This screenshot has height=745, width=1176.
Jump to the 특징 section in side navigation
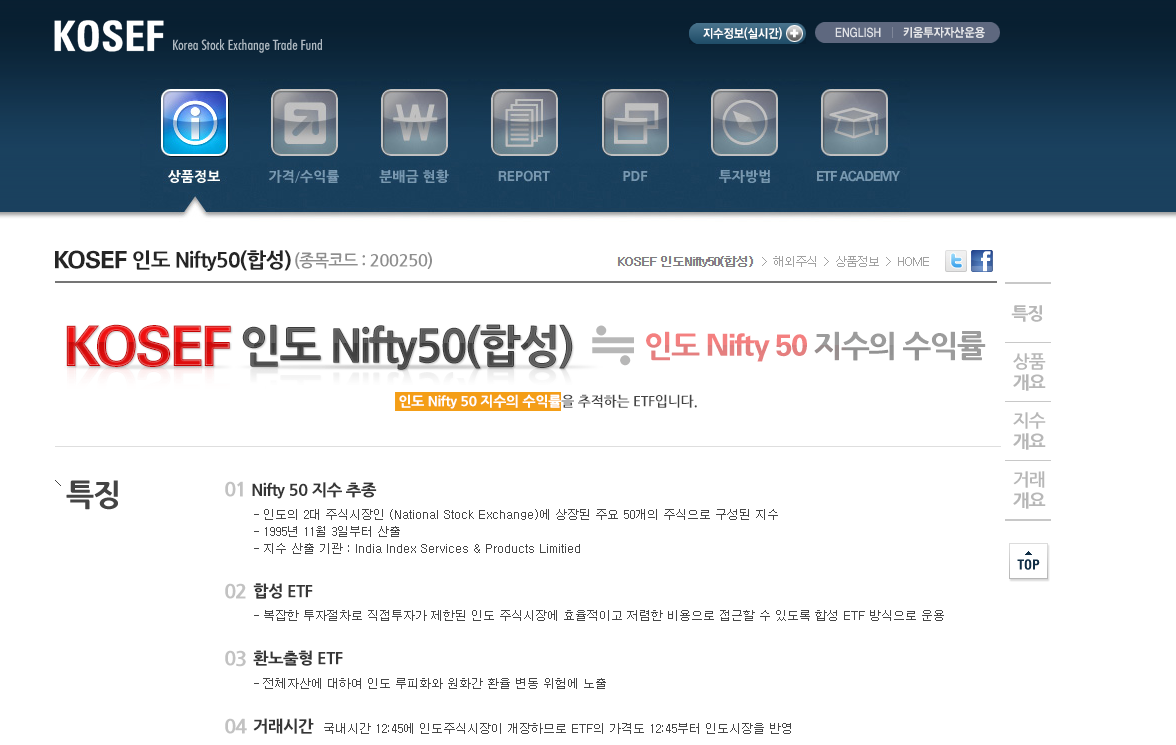(1028, 313)
